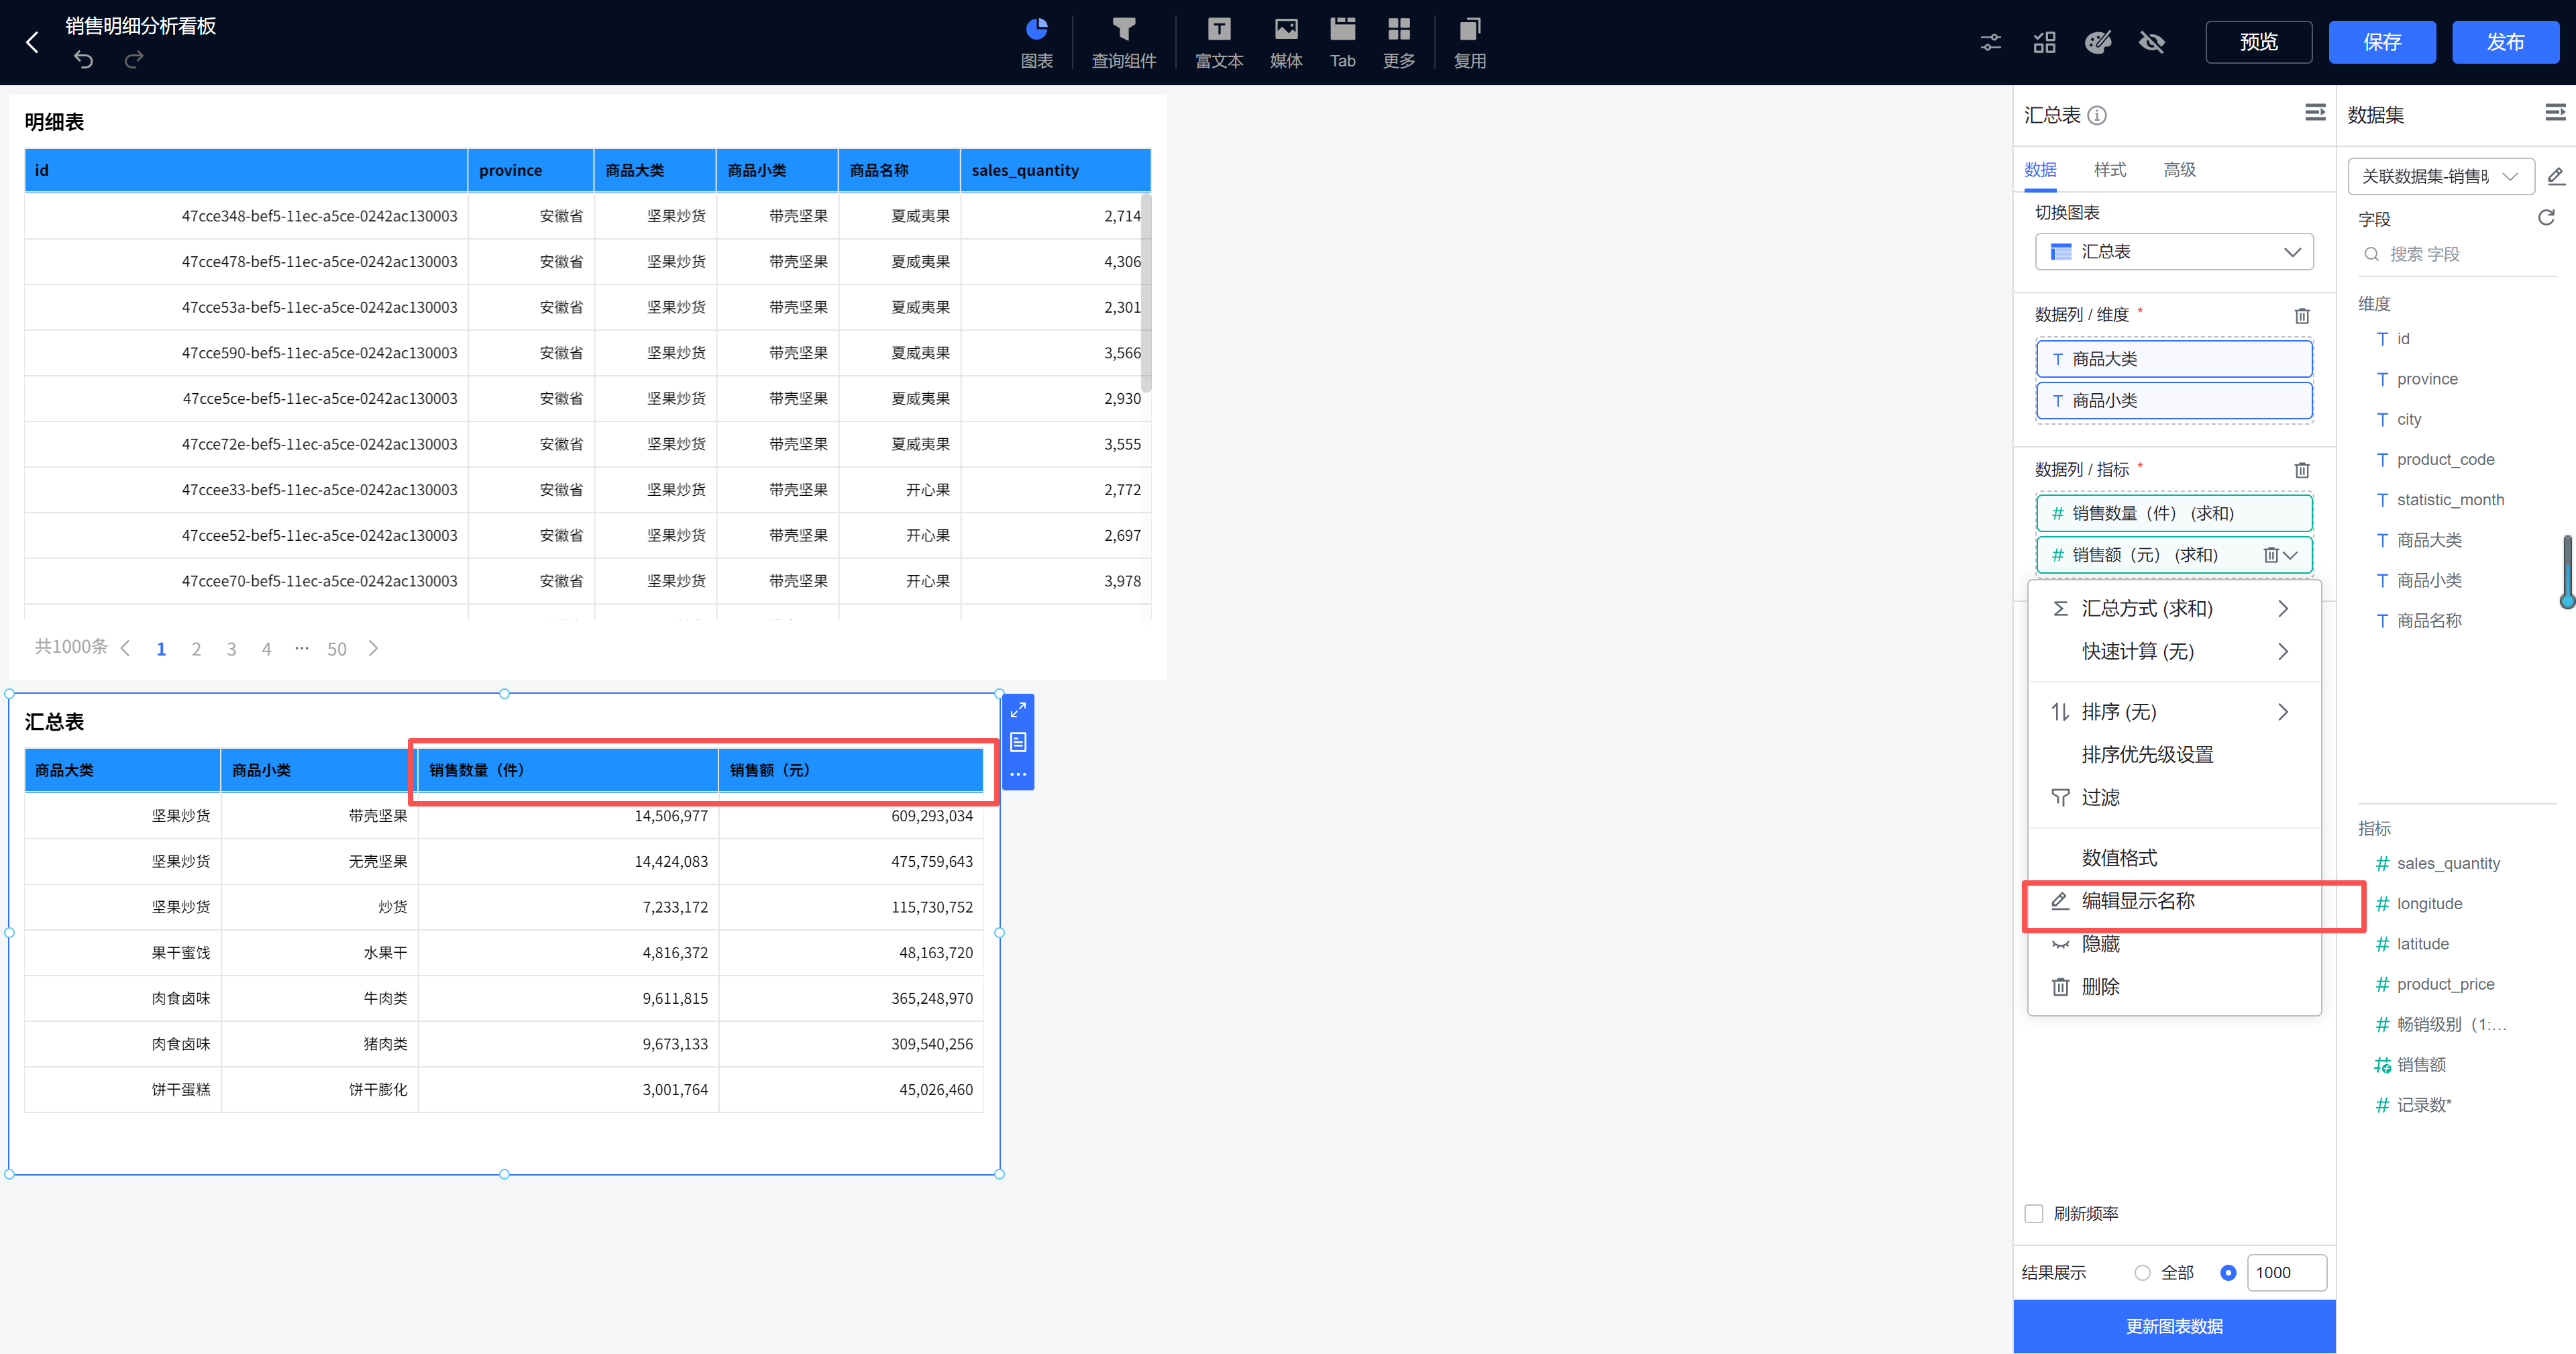The width and height of the screenshot is (2576, 1354).
Task: Click the 保存 button
Action: tap(2381, 42)
